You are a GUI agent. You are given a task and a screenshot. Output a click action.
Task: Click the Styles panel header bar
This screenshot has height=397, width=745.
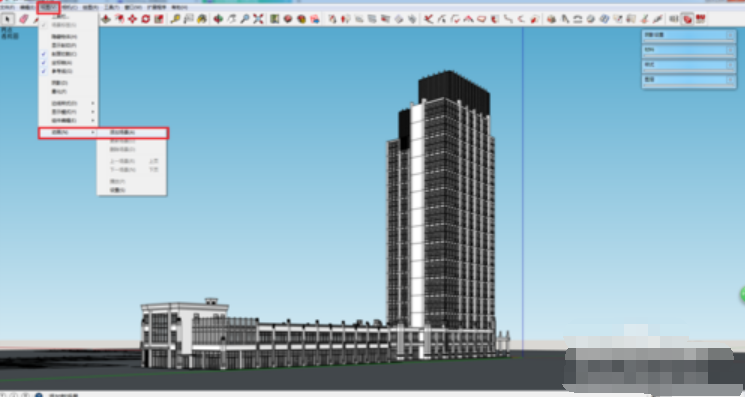coord(688,65)
